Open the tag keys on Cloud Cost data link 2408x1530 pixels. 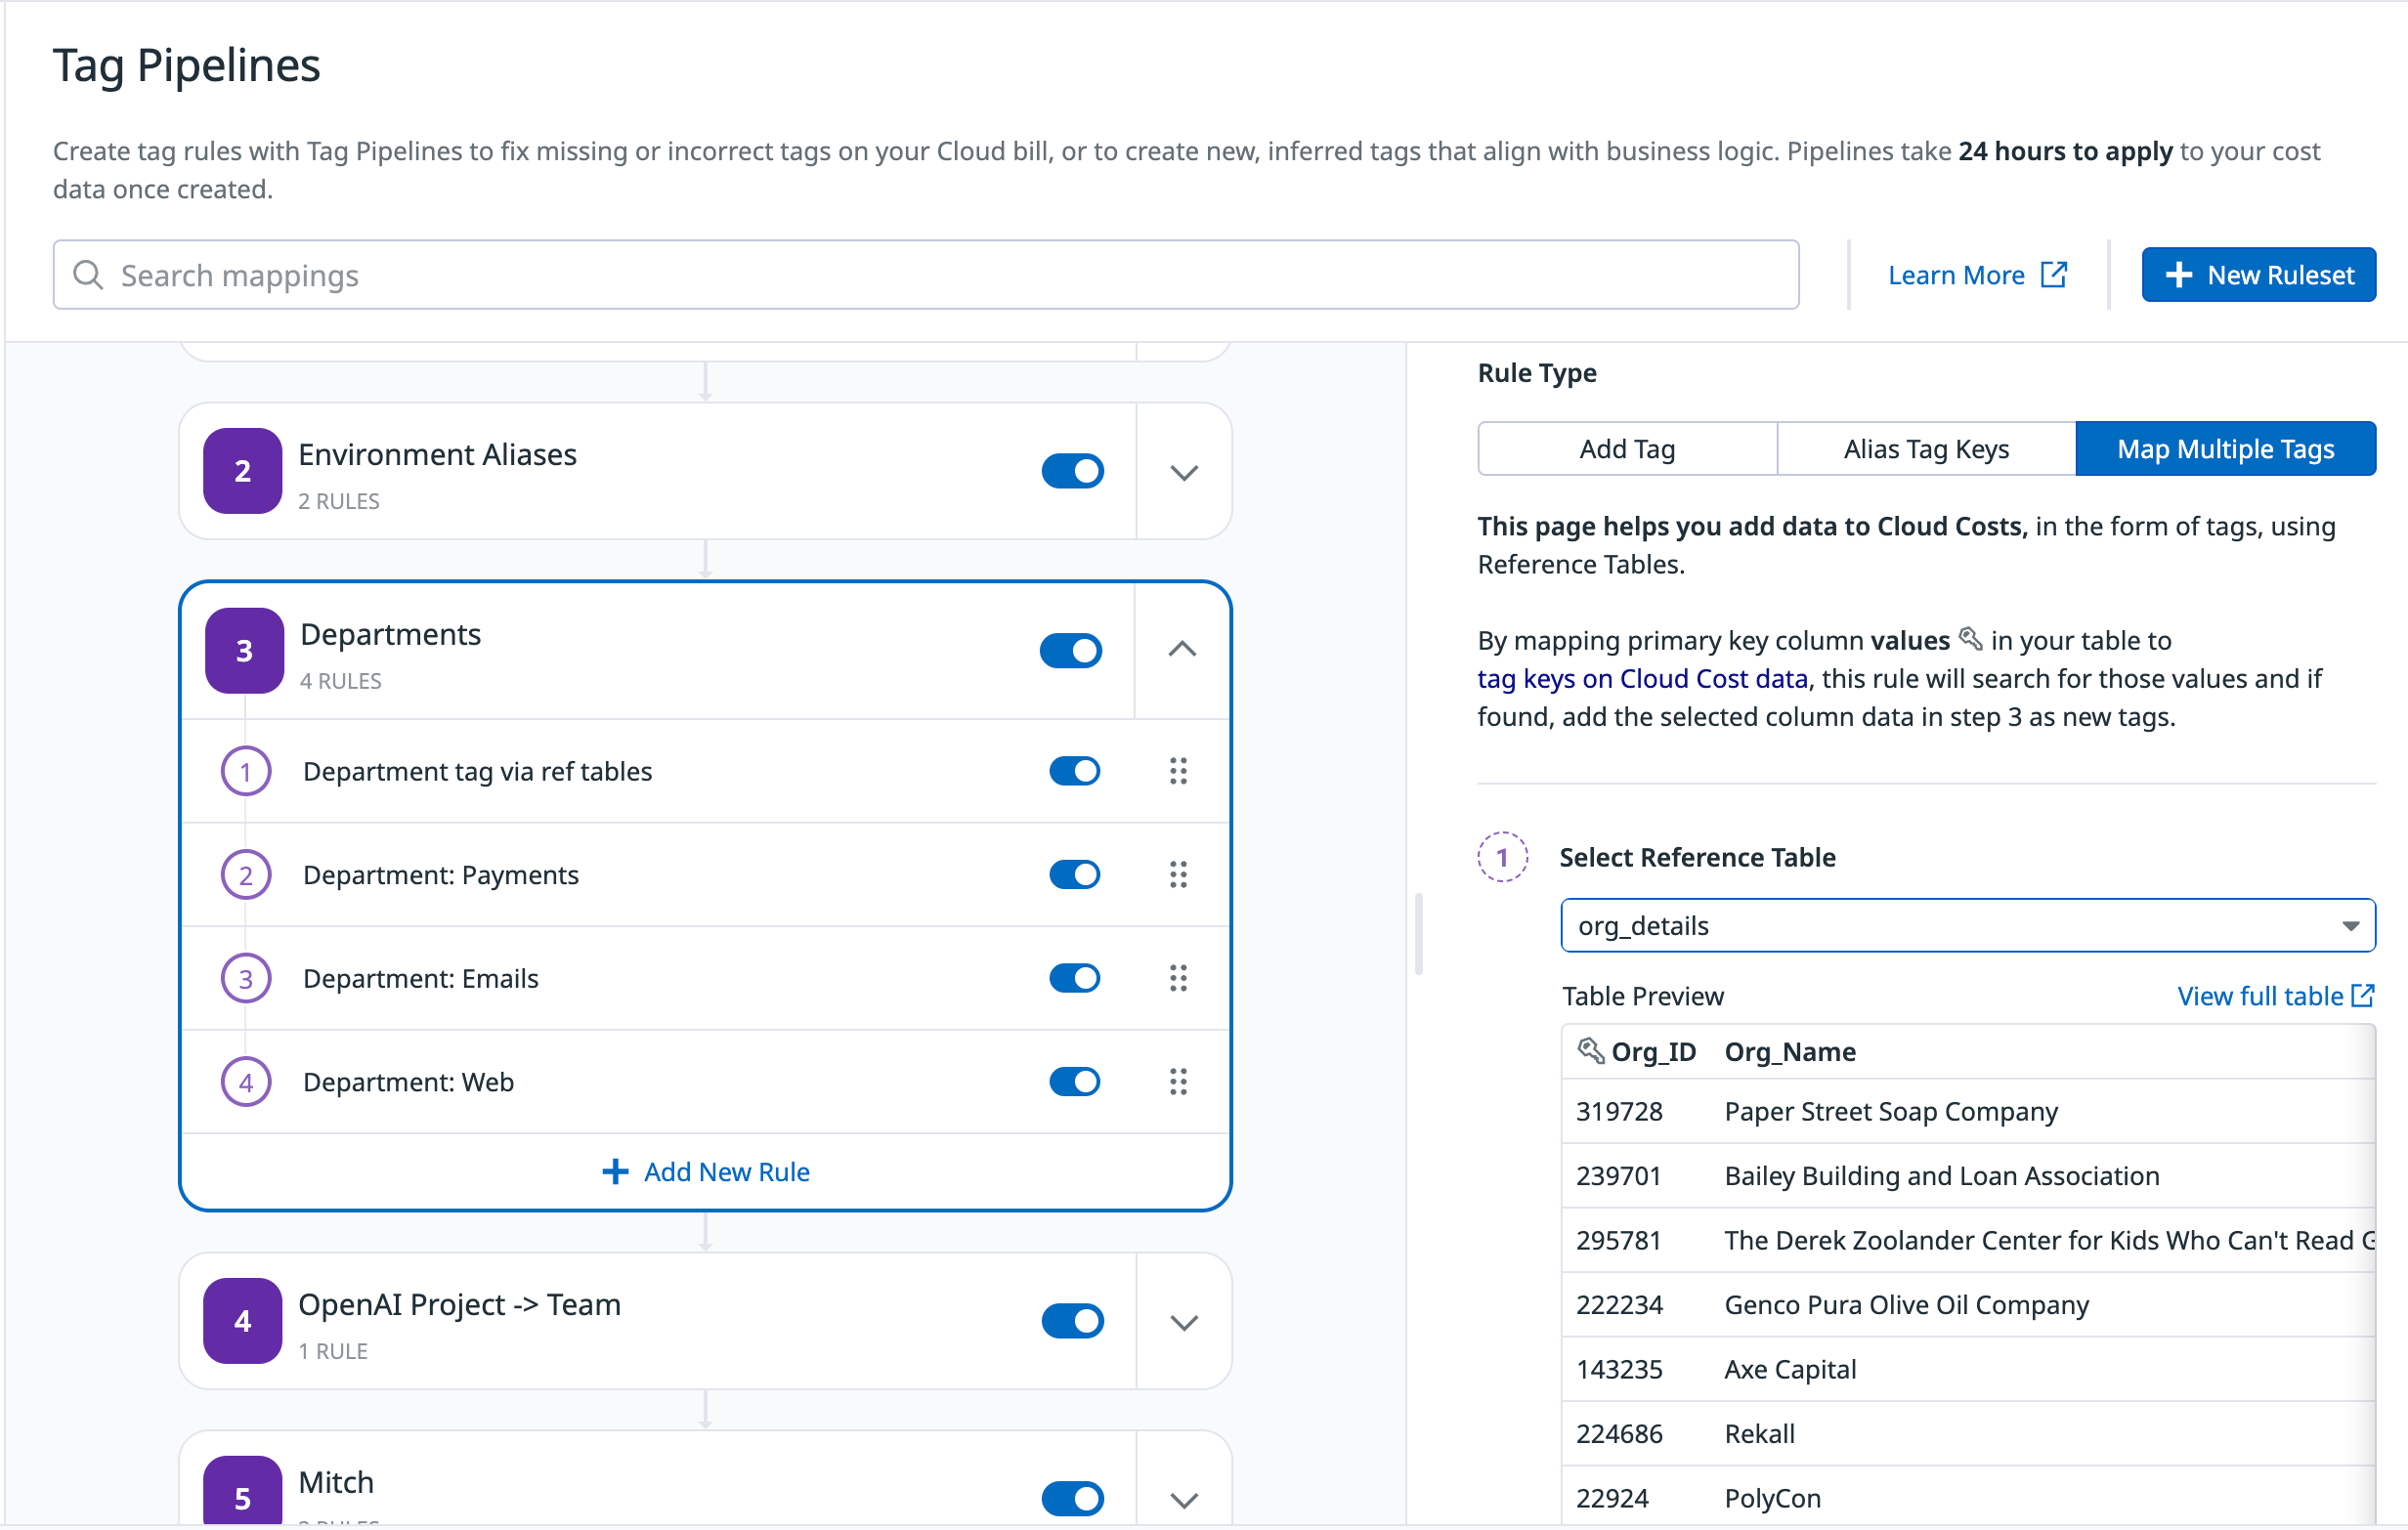1642,678
